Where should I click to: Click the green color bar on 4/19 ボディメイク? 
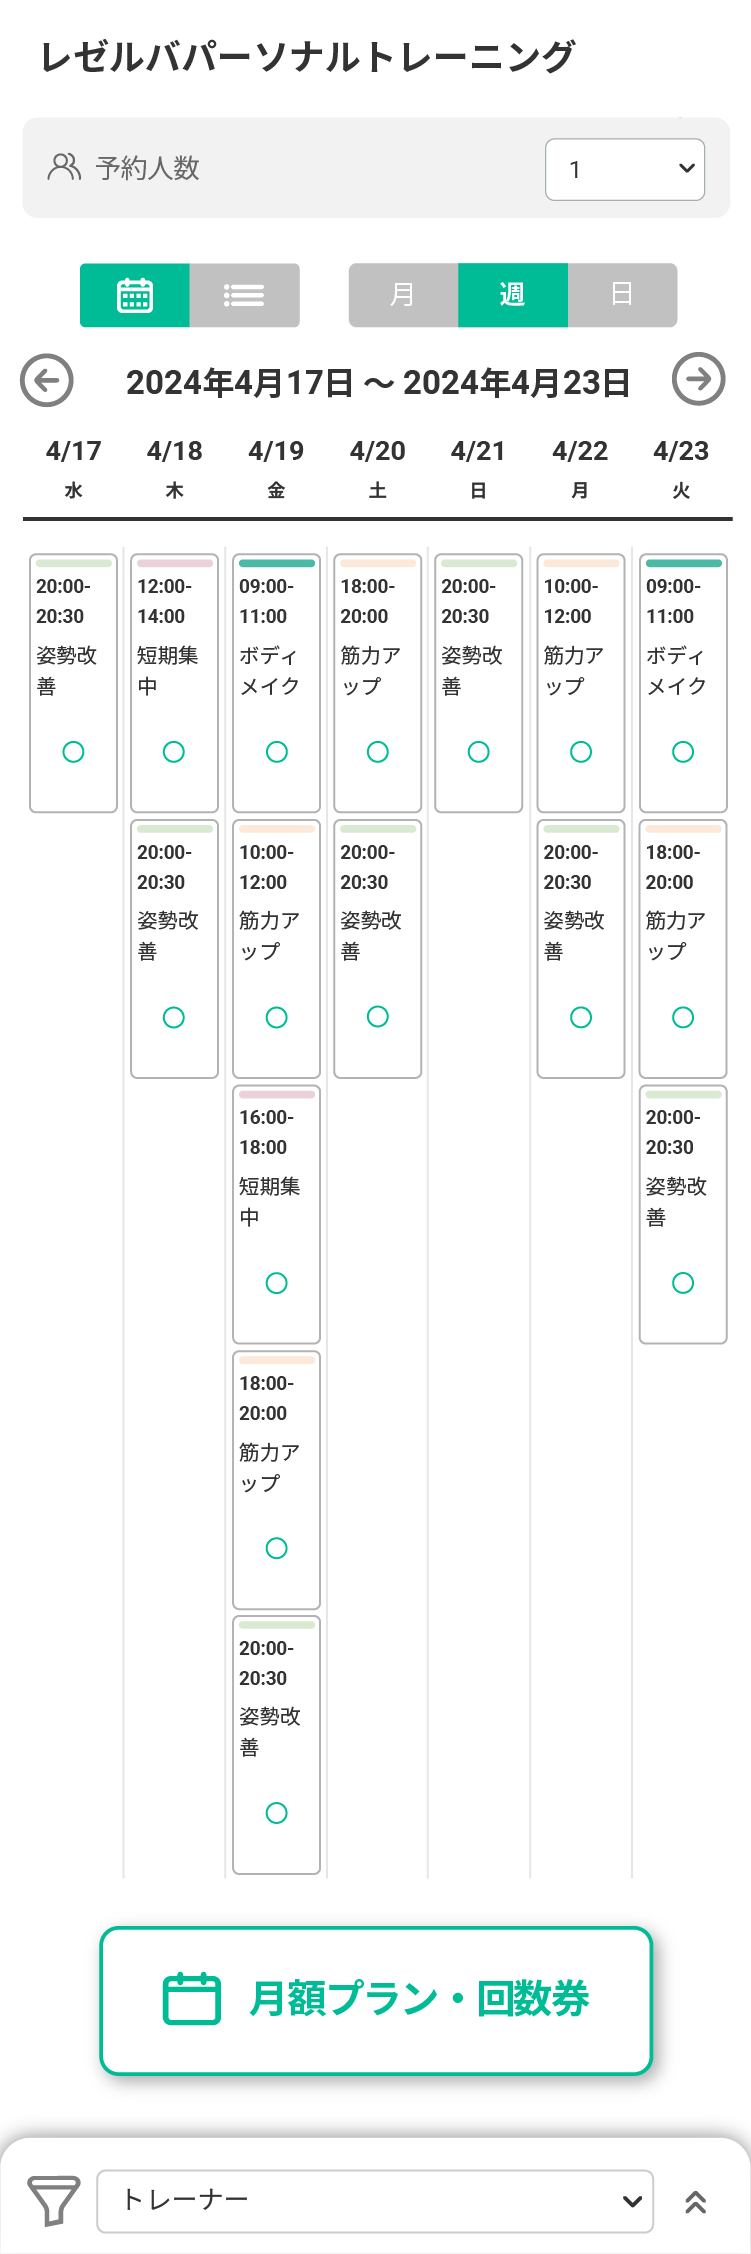tap(277, 564)
